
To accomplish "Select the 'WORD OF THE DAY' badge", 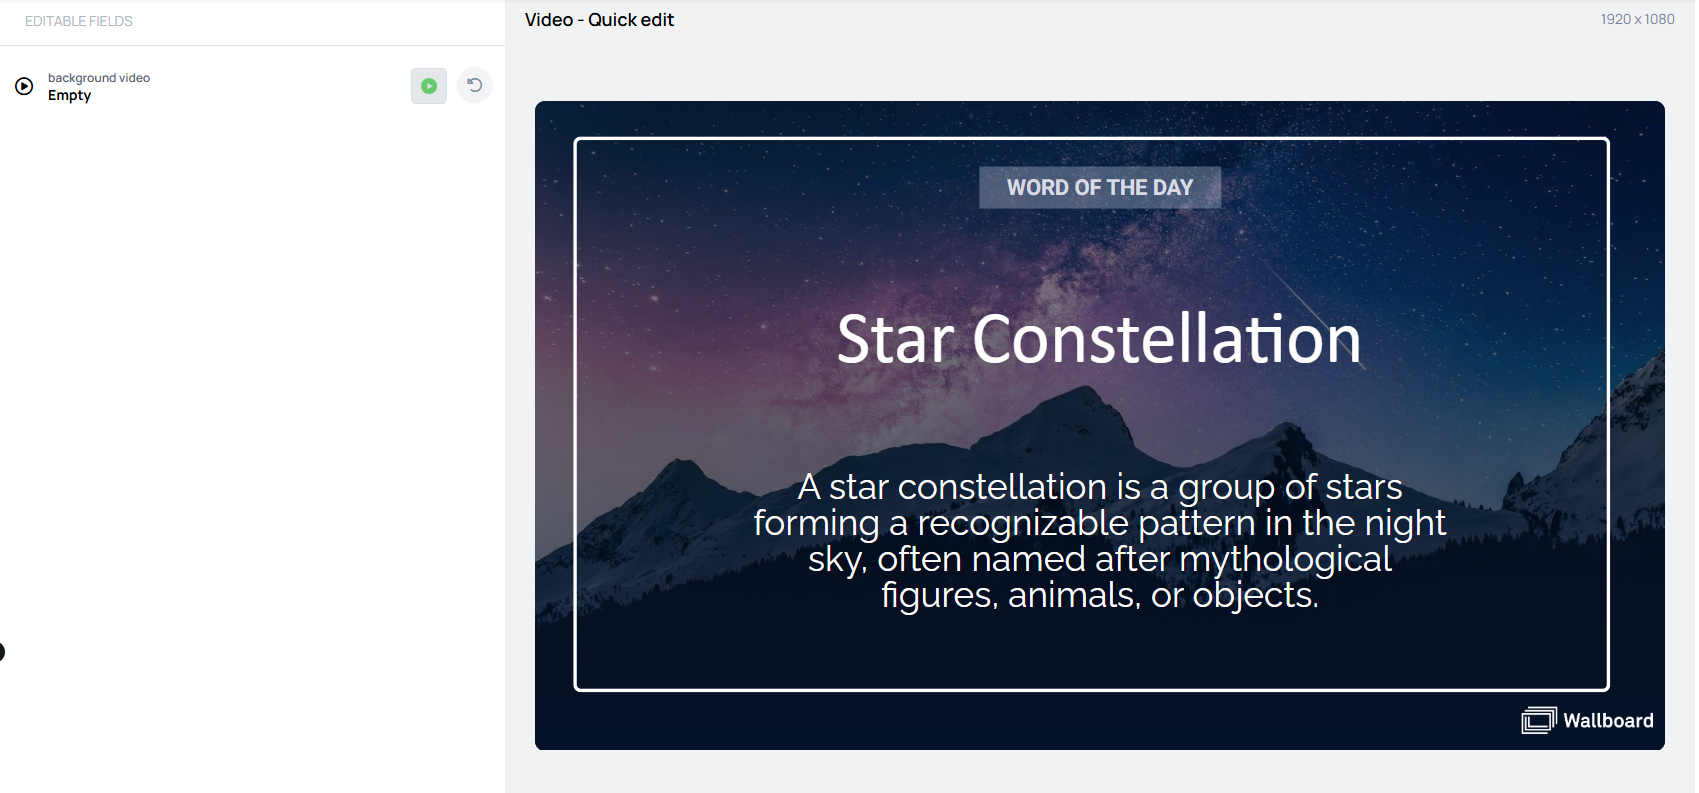I will tap(1100, 187).
